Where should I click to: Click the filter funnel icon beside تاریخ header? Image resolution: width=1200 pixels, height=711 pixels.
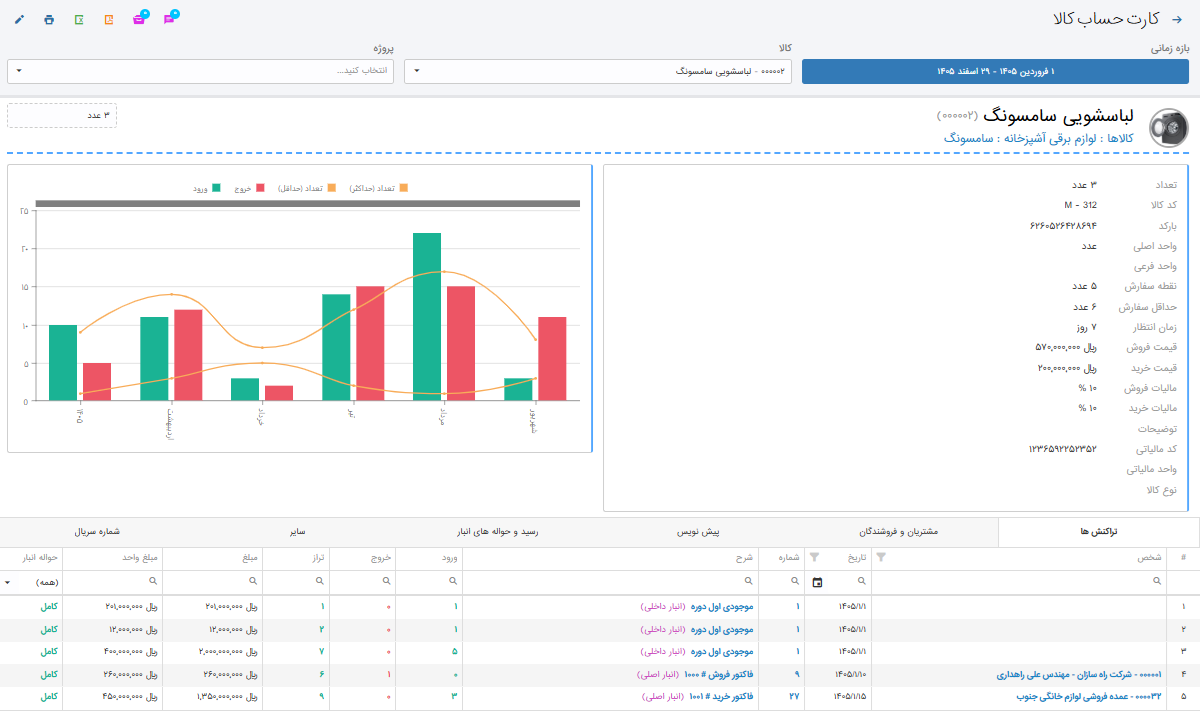point(880,557)
